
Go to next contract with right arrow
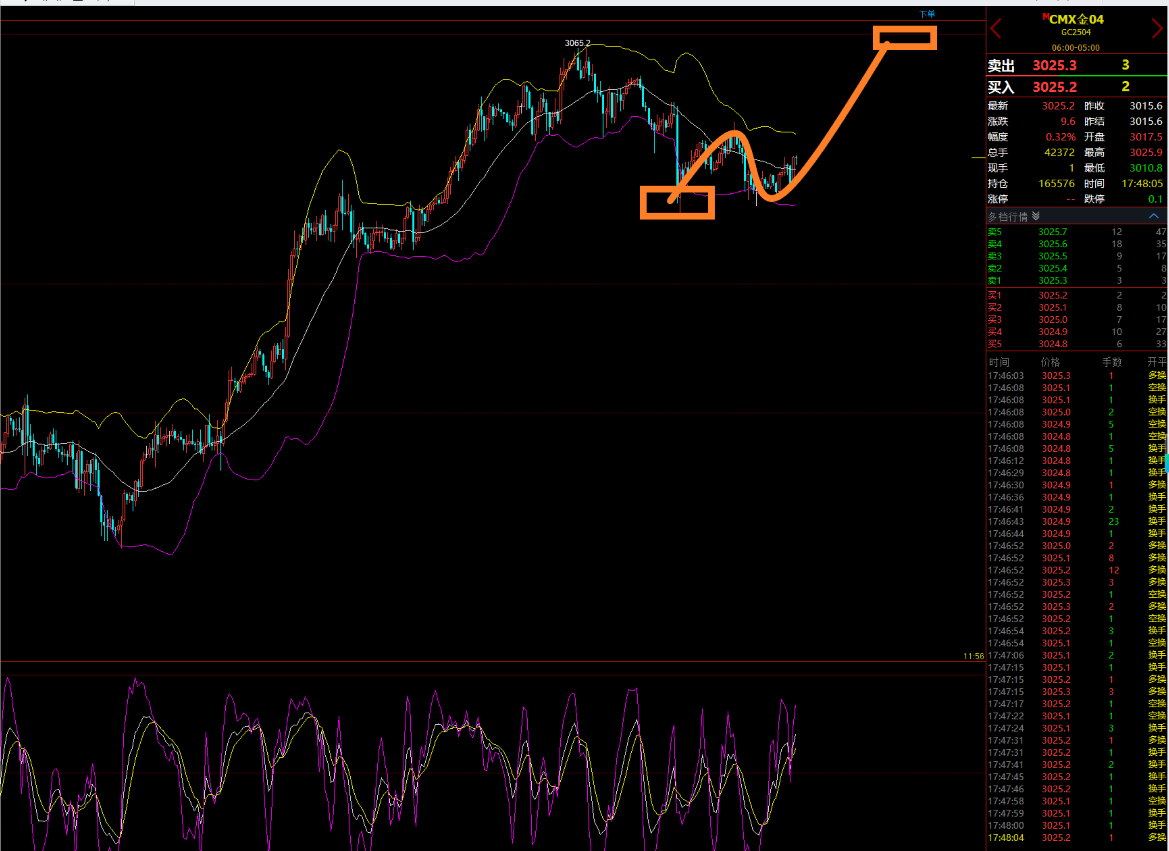click(1159, 30)
